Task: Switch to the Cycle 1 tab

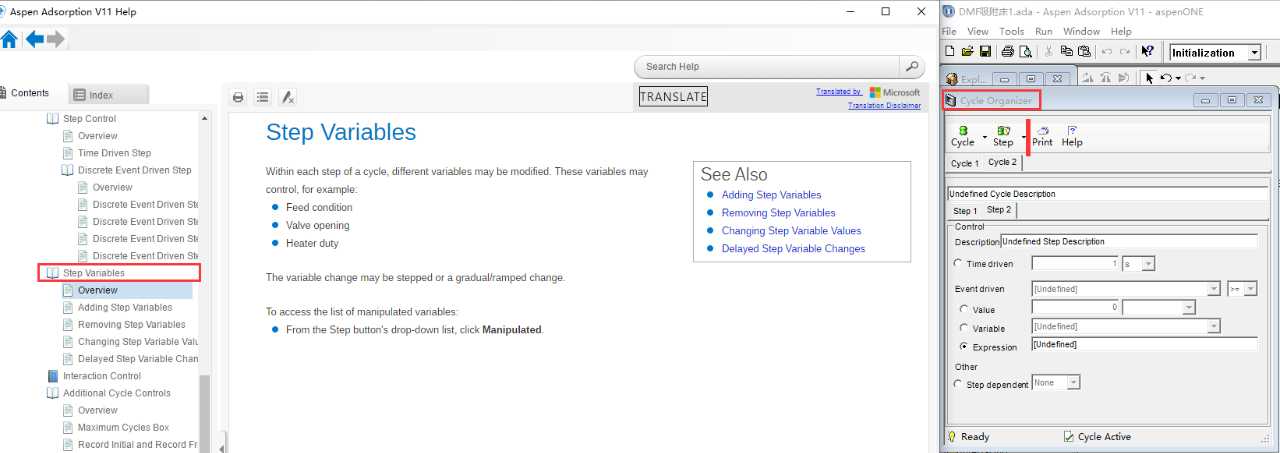Action: click(x=965, y=163)
